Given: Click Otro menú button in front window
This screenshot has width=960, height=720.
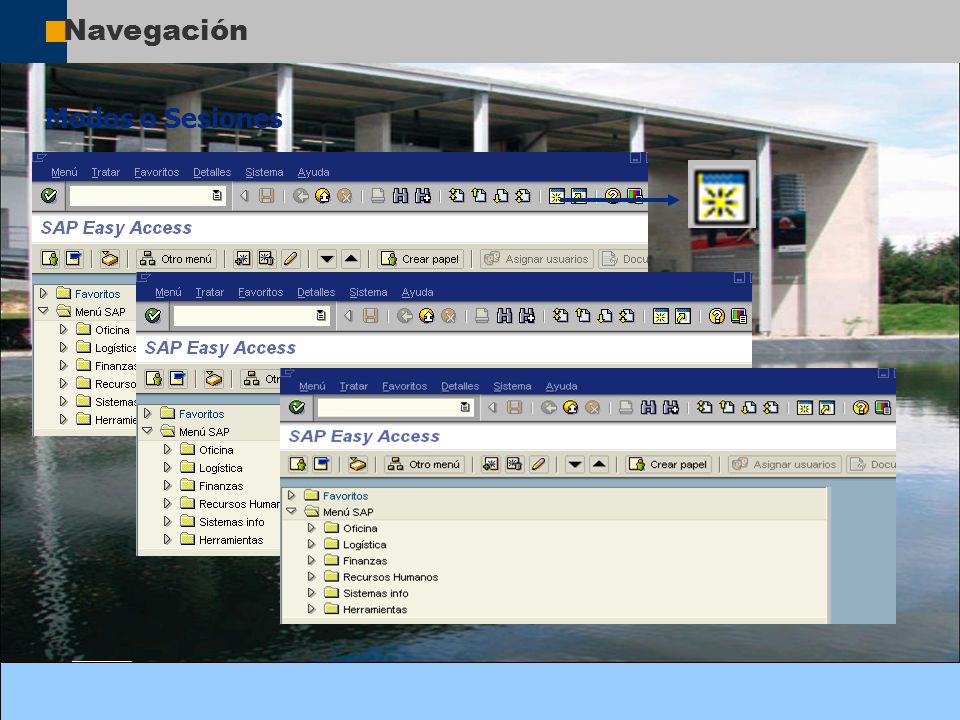Looking at the screenshot, I should pos(424,464).
